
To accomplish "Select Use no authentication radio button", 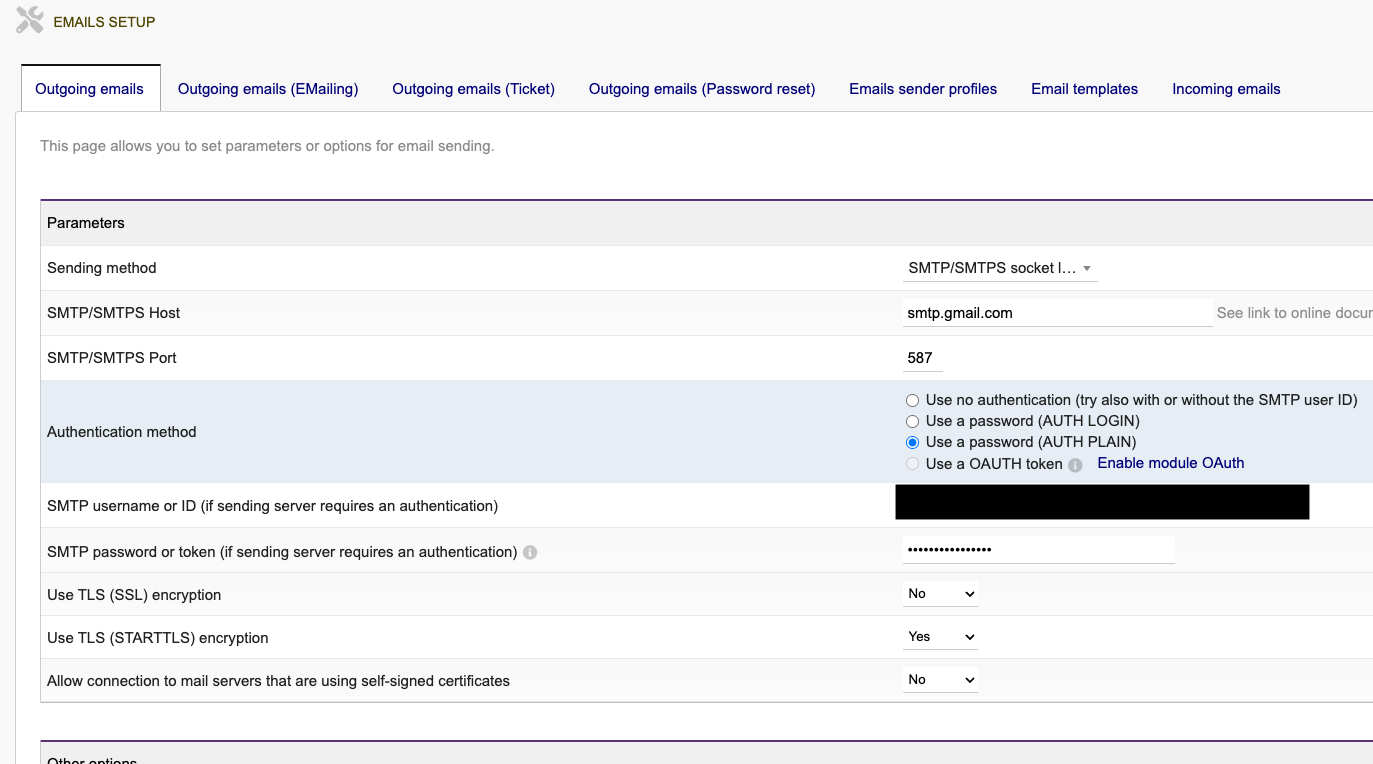I will click(912, 400).
